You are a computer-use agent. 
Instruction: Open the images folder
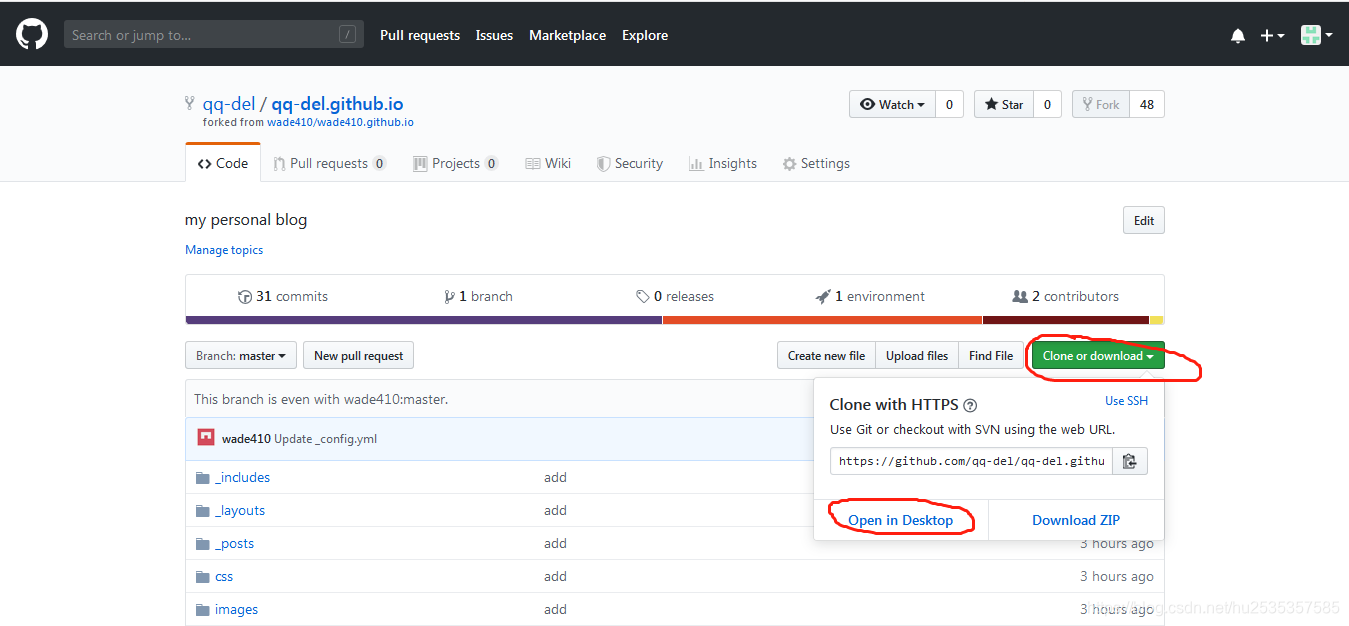236,609
